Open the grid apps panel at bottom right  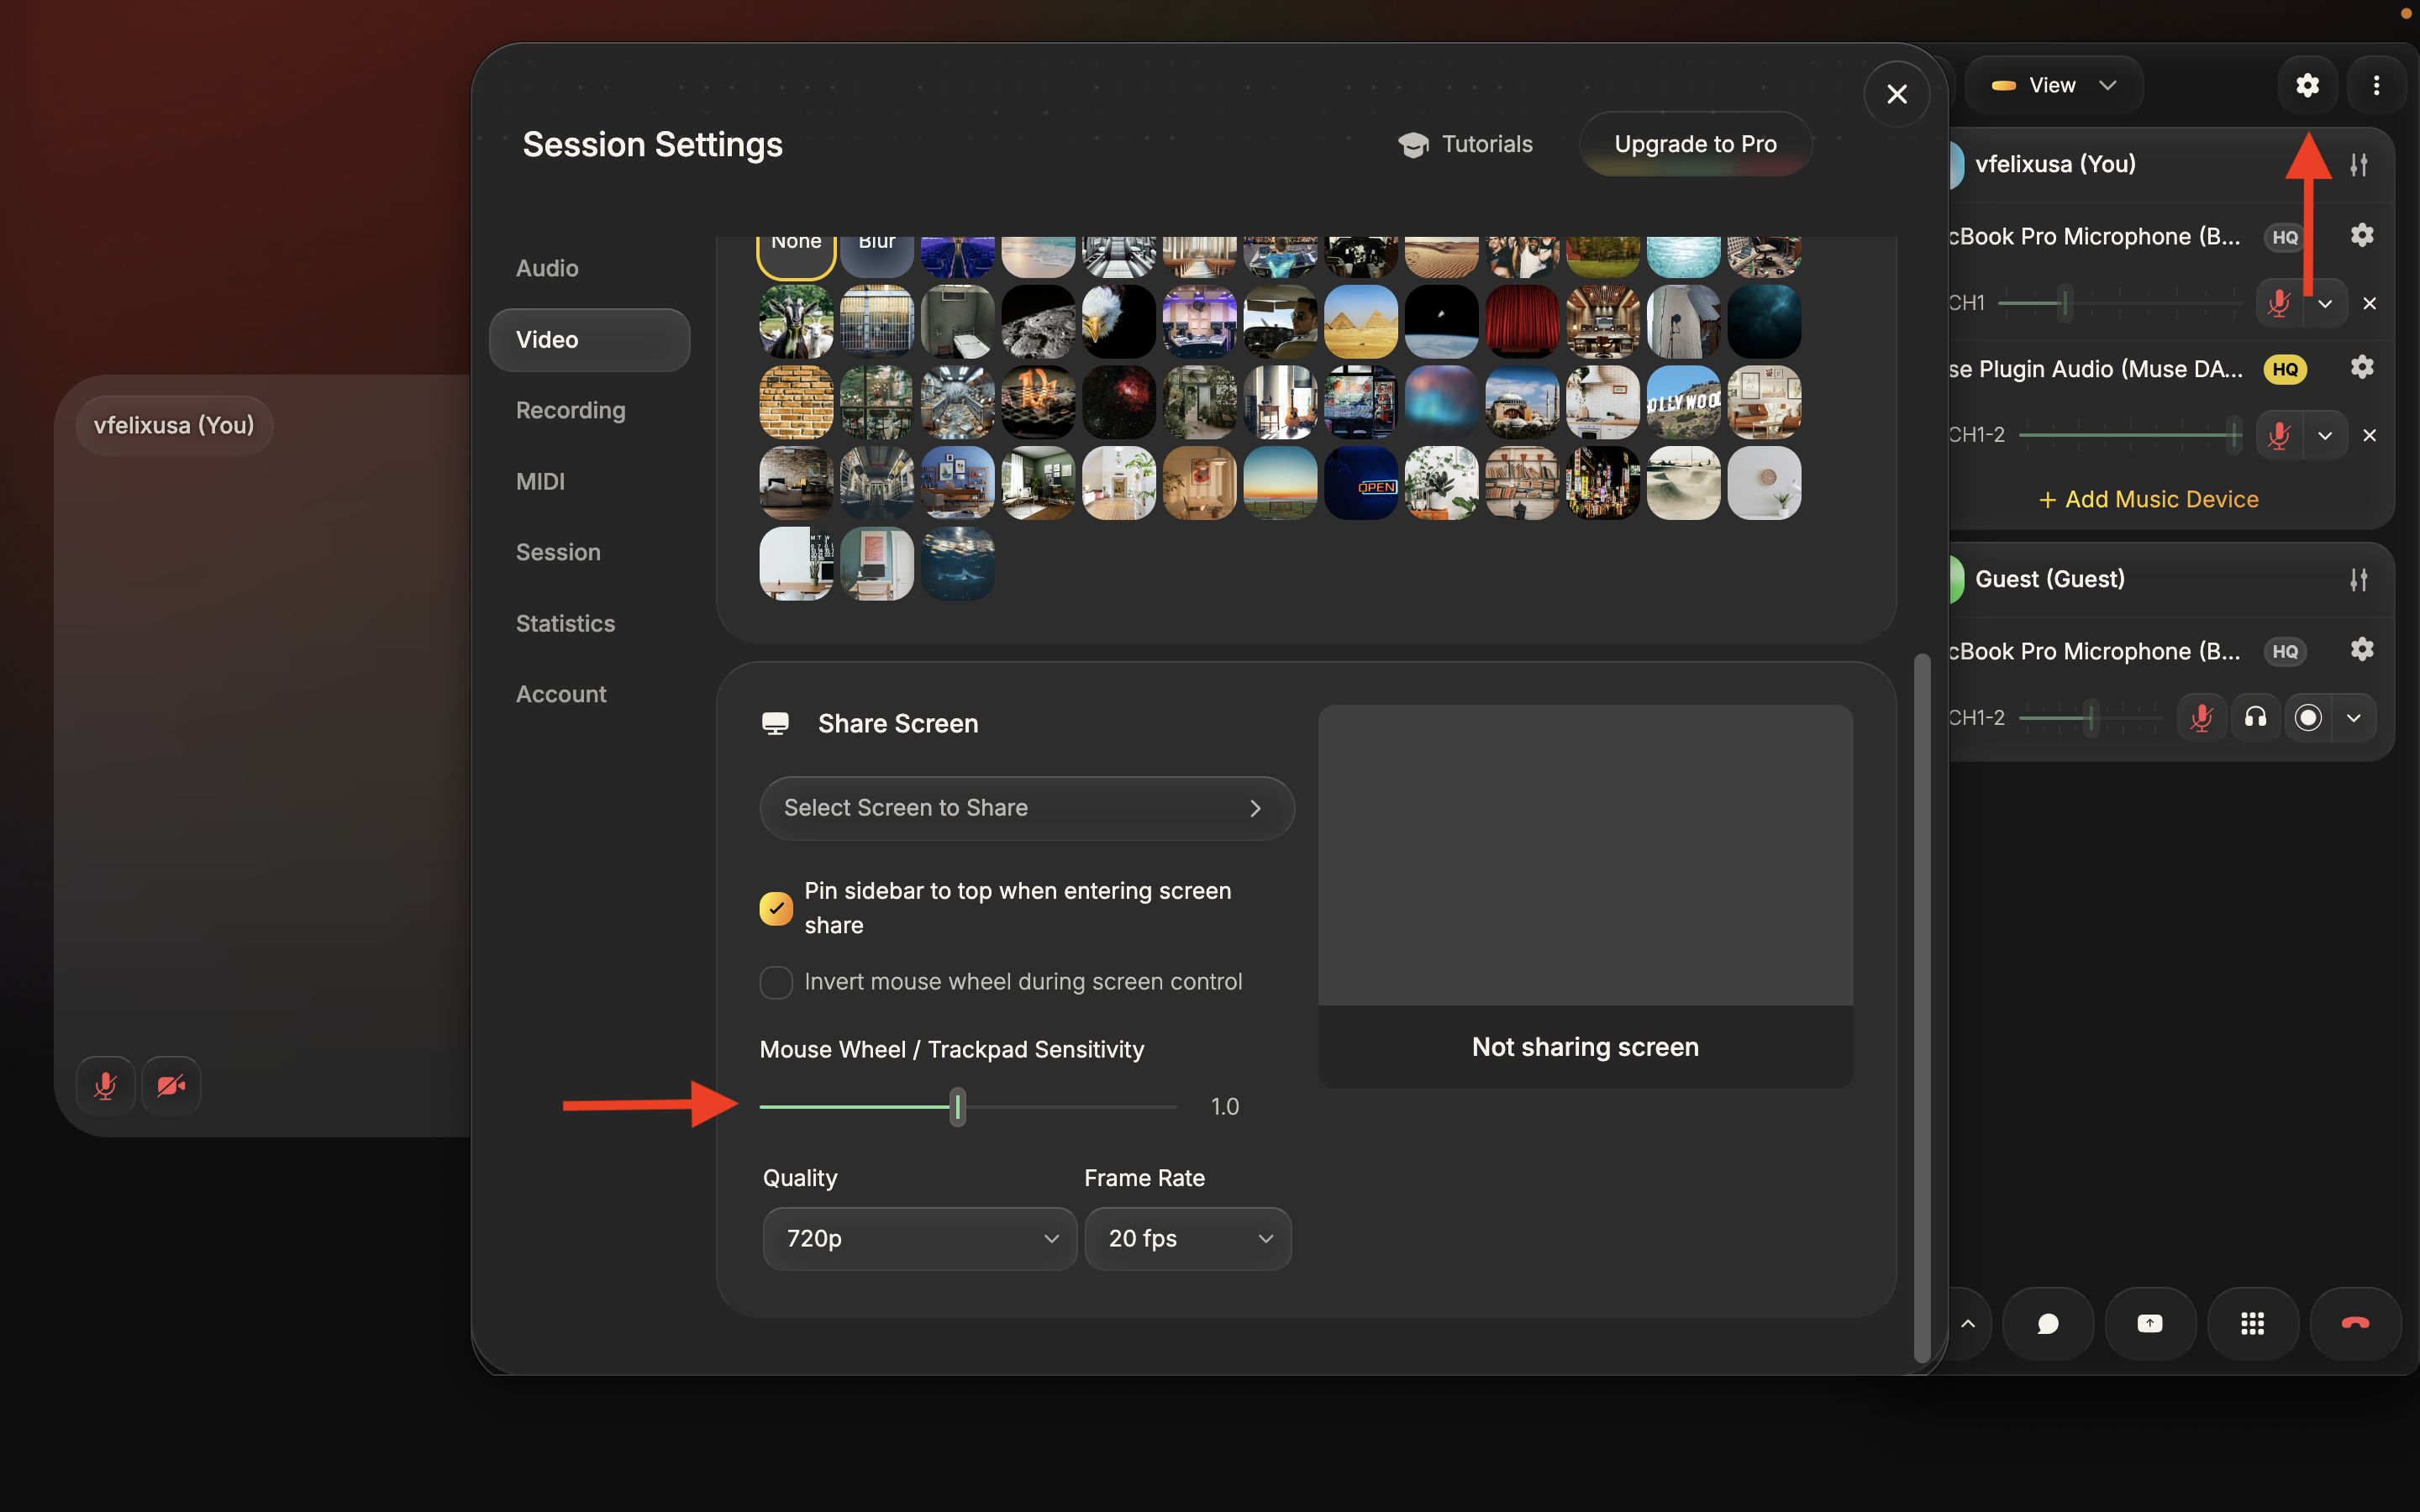(2252, 1322)
